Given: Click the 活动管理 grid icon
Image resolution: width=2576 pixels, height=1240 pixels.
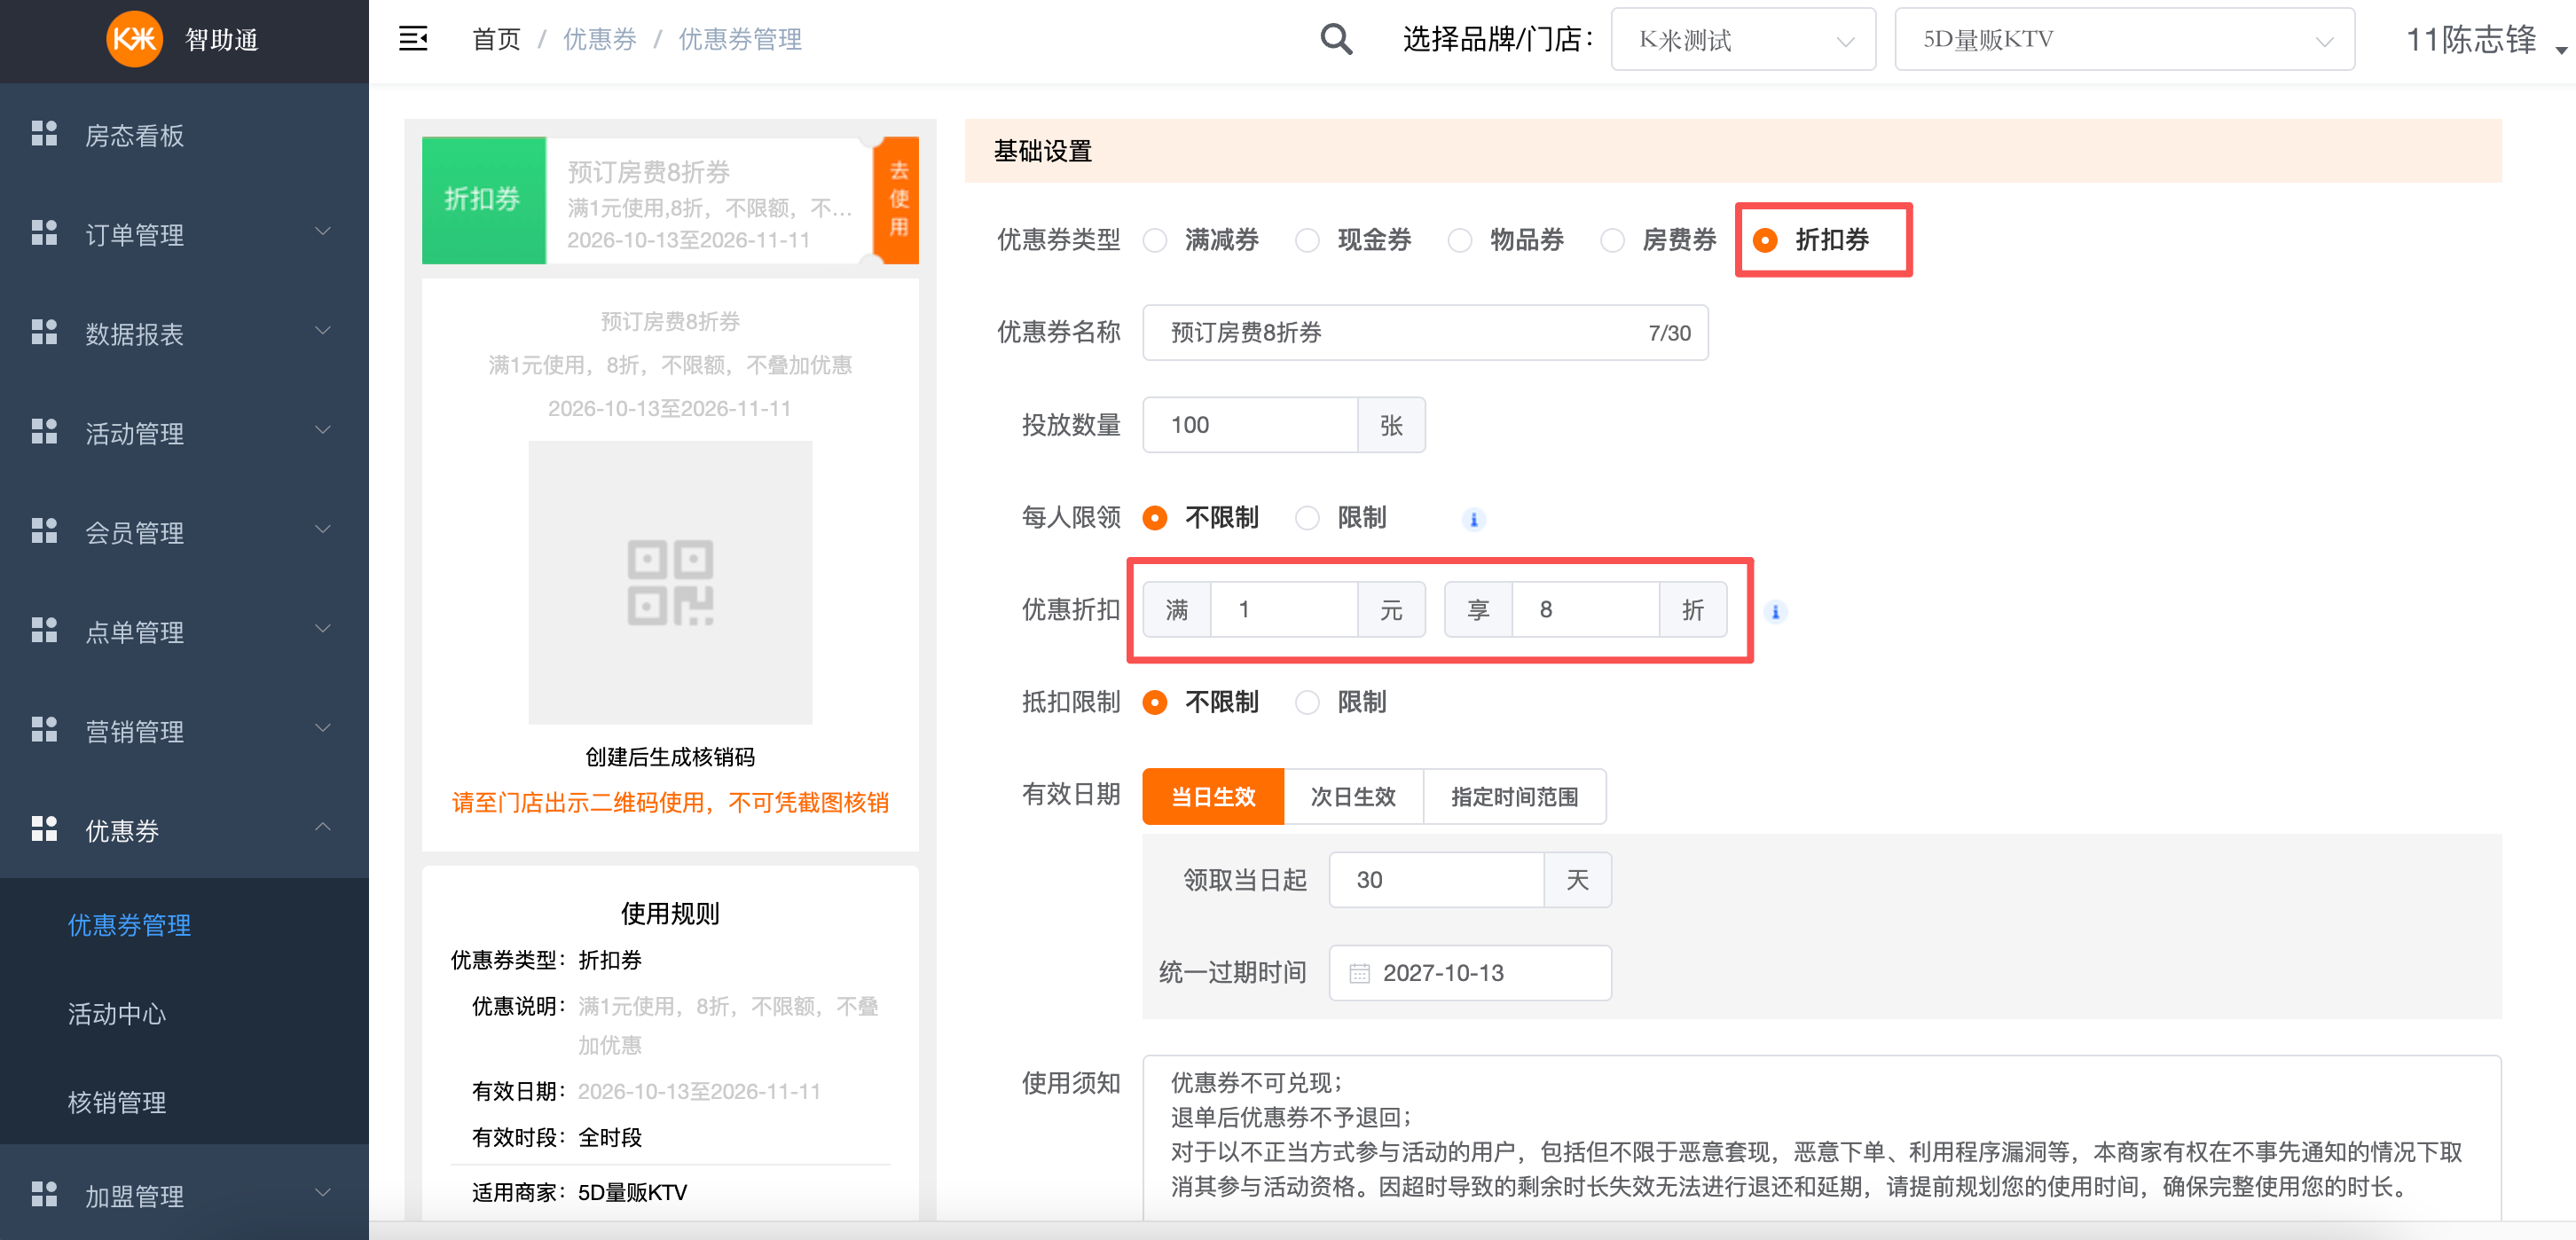Looking at the screenshot, I should coord(44,431).
